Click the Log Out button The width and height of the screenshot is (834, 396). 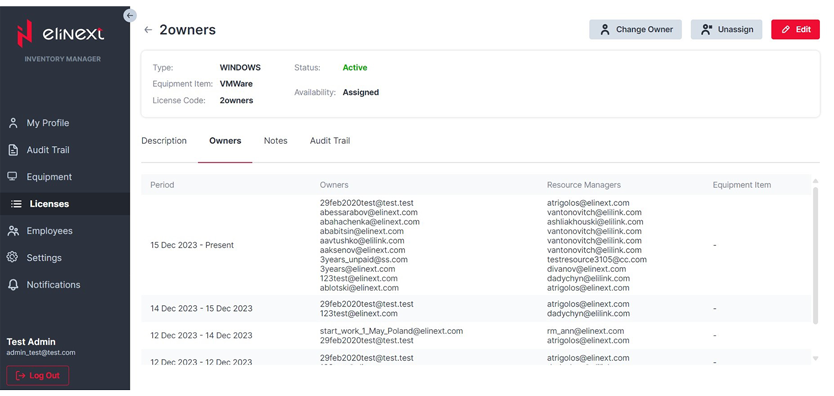tap(38, 375)
